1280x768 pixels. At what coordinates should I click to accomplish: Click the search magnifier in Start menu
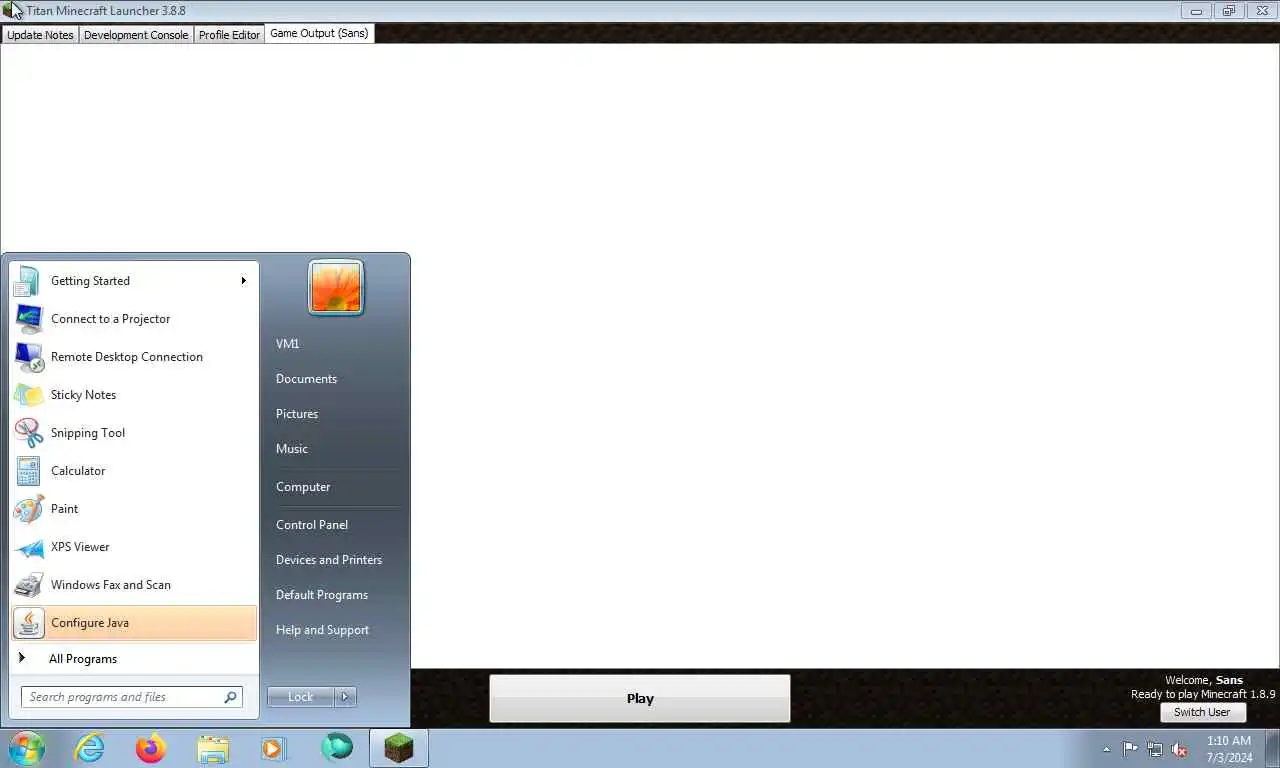tap(230, 697)
